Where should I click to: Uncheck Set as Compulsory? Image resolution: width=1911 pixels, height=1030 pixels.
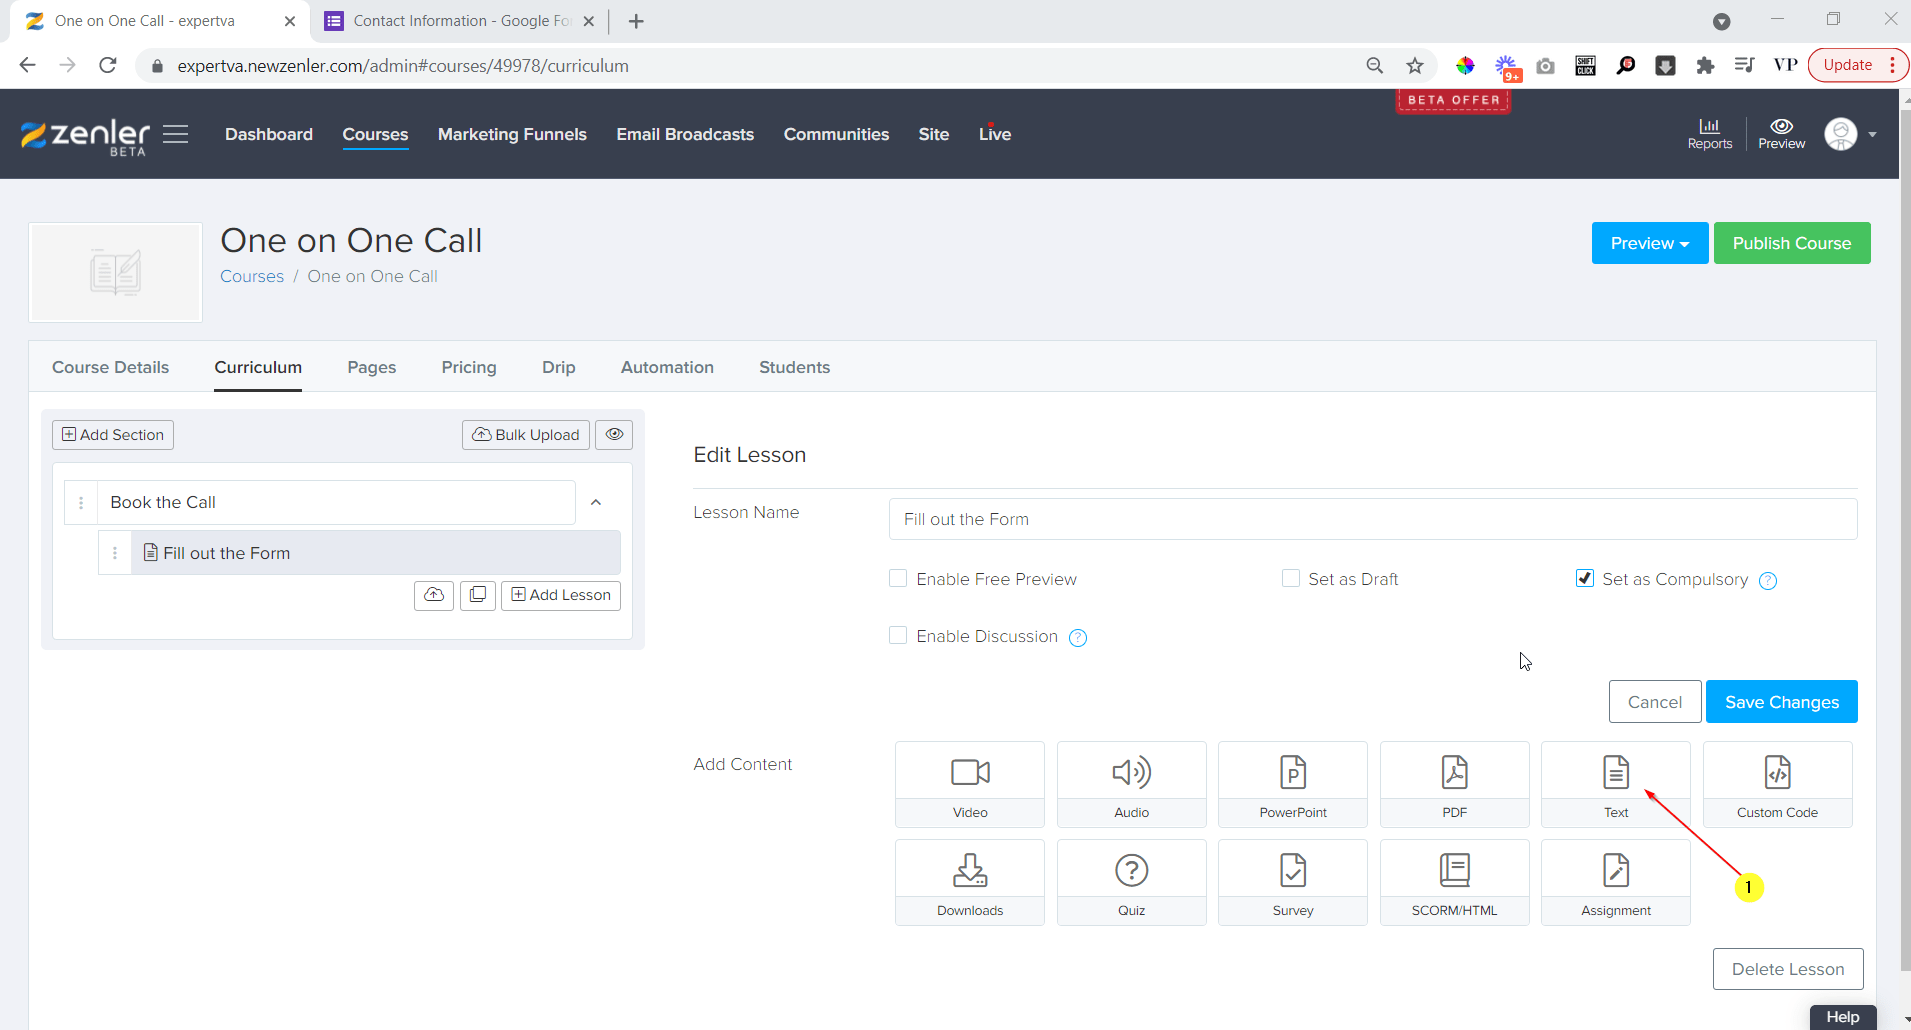tap(1584, 579)
